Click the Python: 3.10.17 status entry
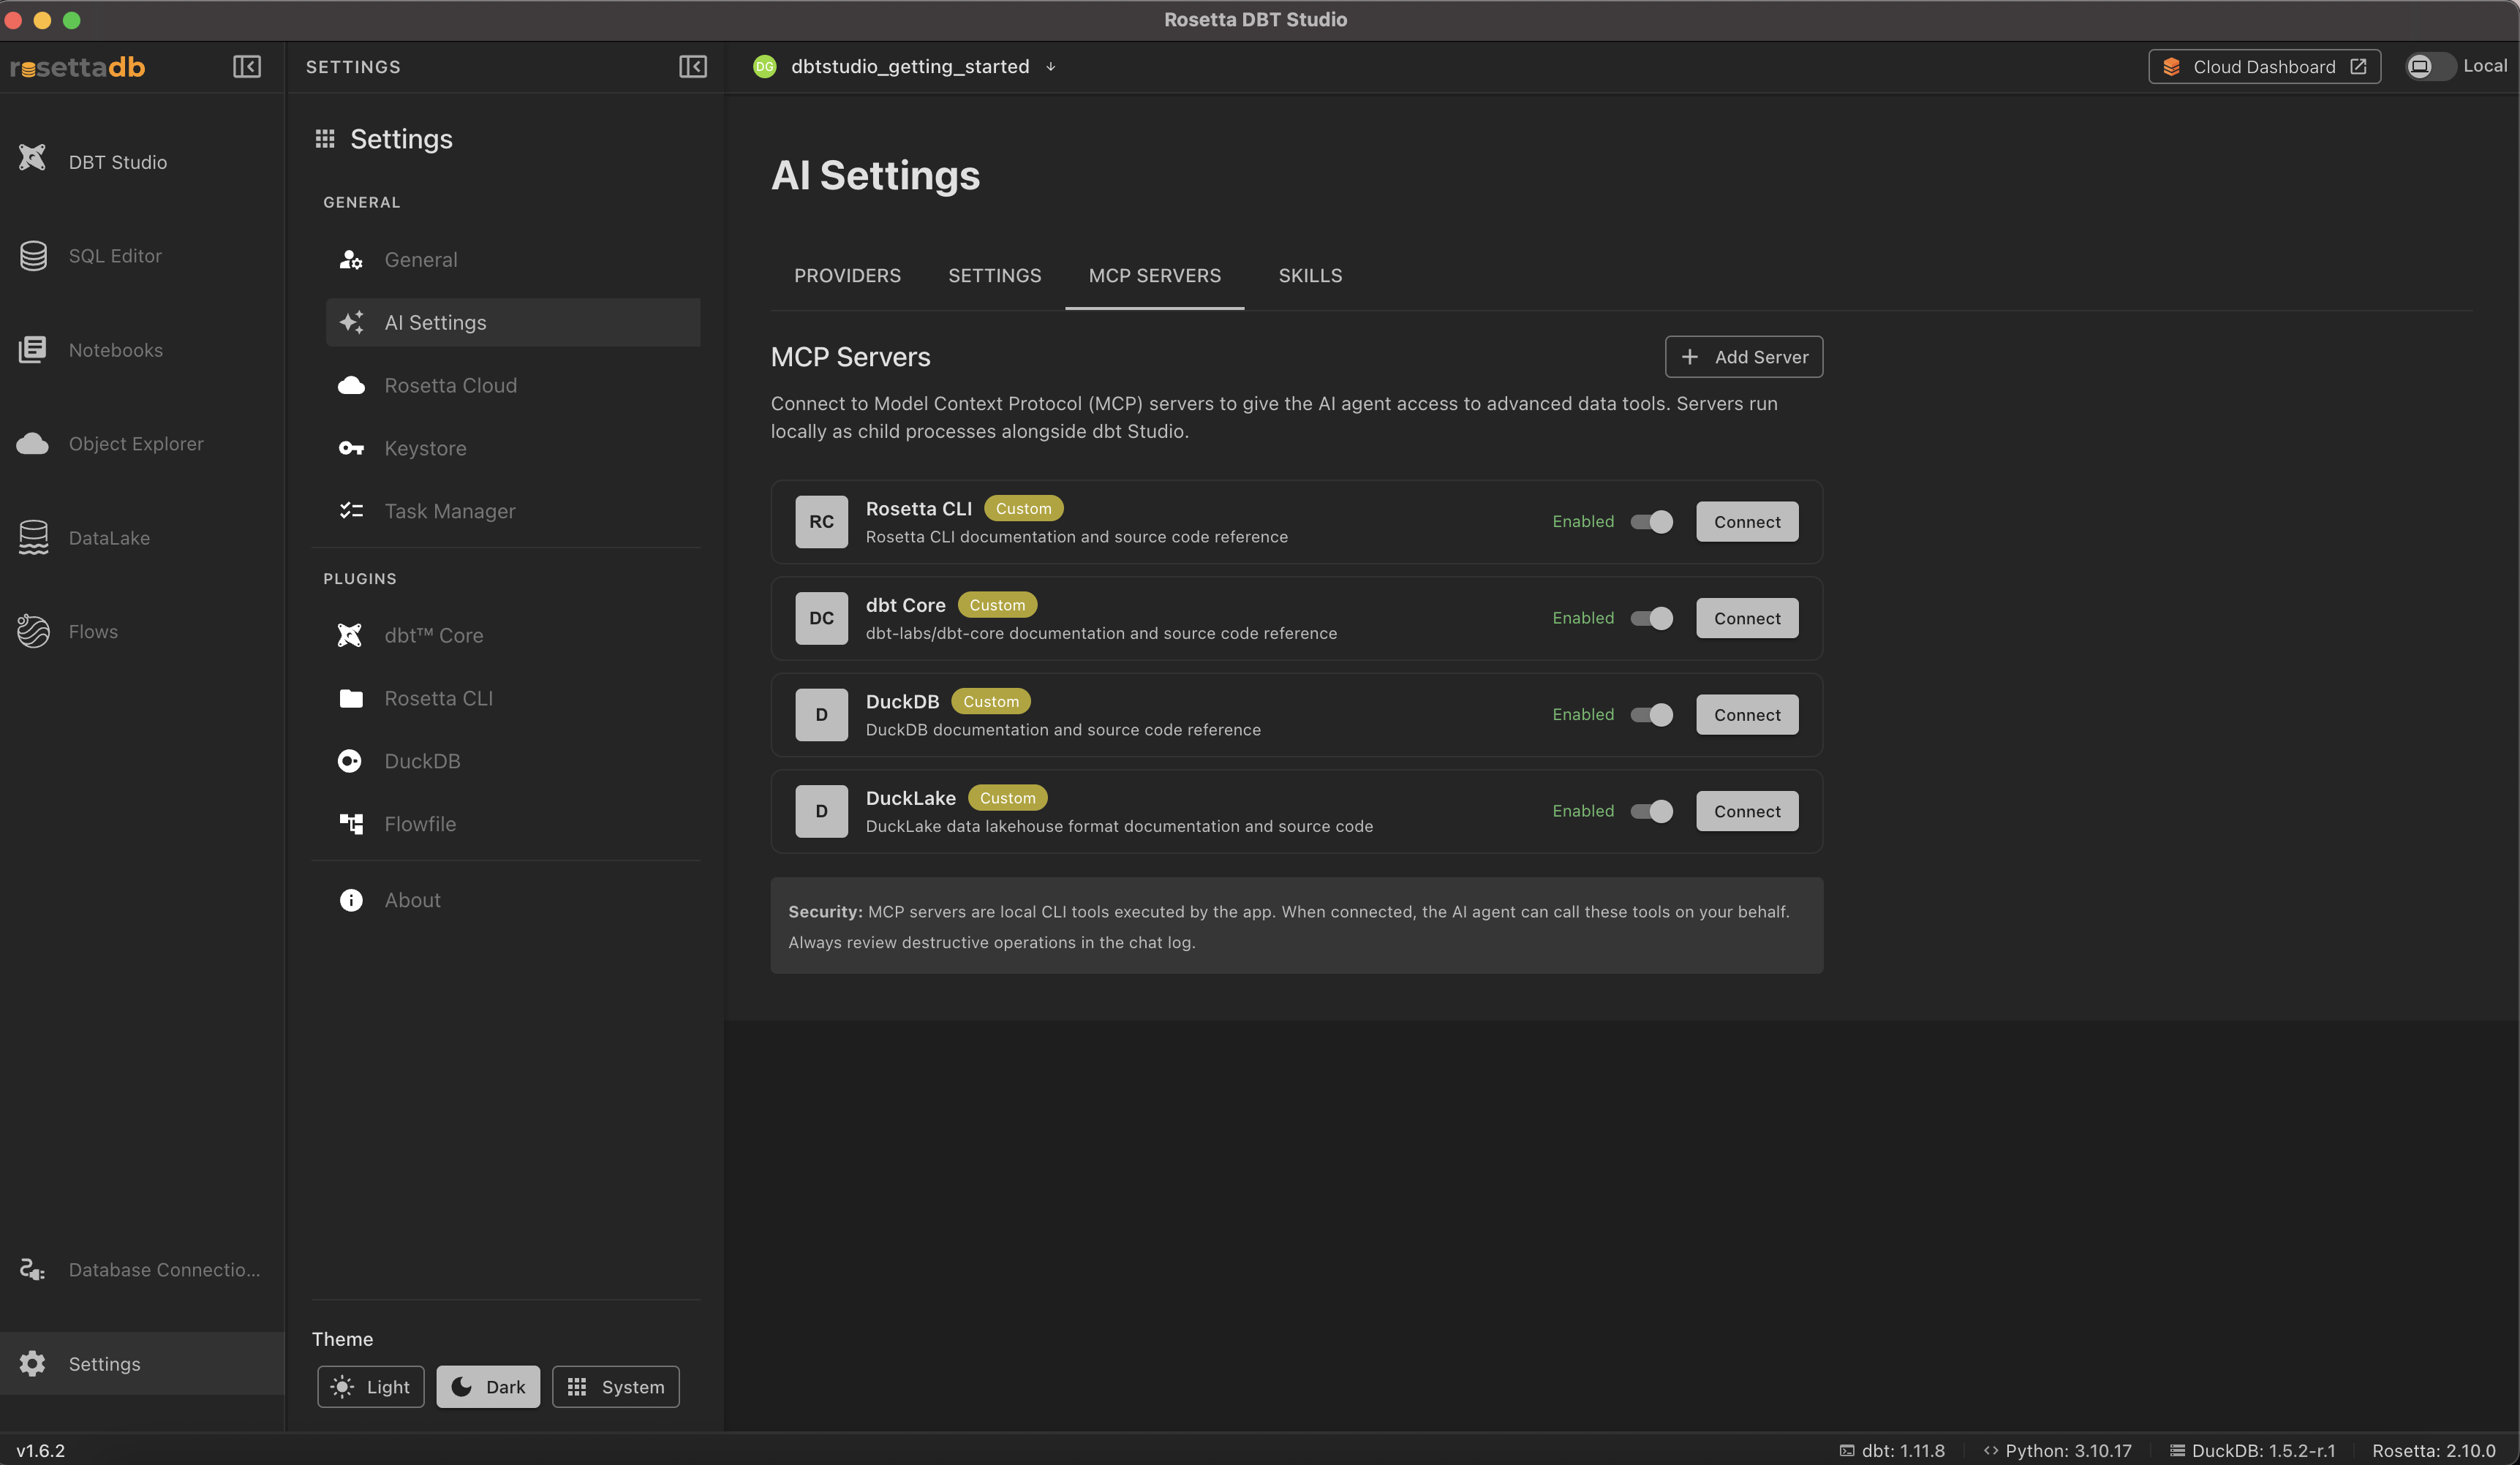The width and height of the screenshot is (2520, 1465). tap(2058, 1451)
